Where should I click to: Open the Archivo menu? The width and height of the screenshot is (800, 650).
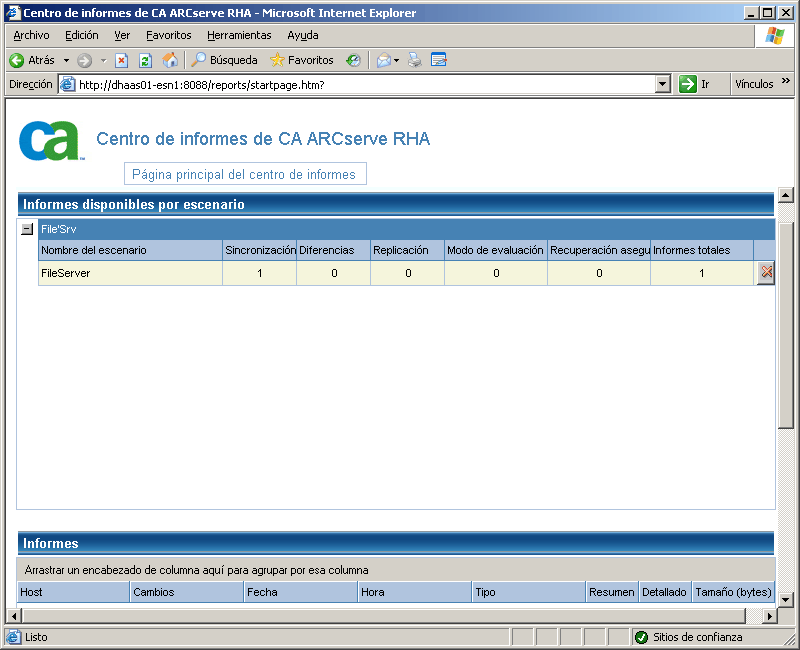click(30, 34)
